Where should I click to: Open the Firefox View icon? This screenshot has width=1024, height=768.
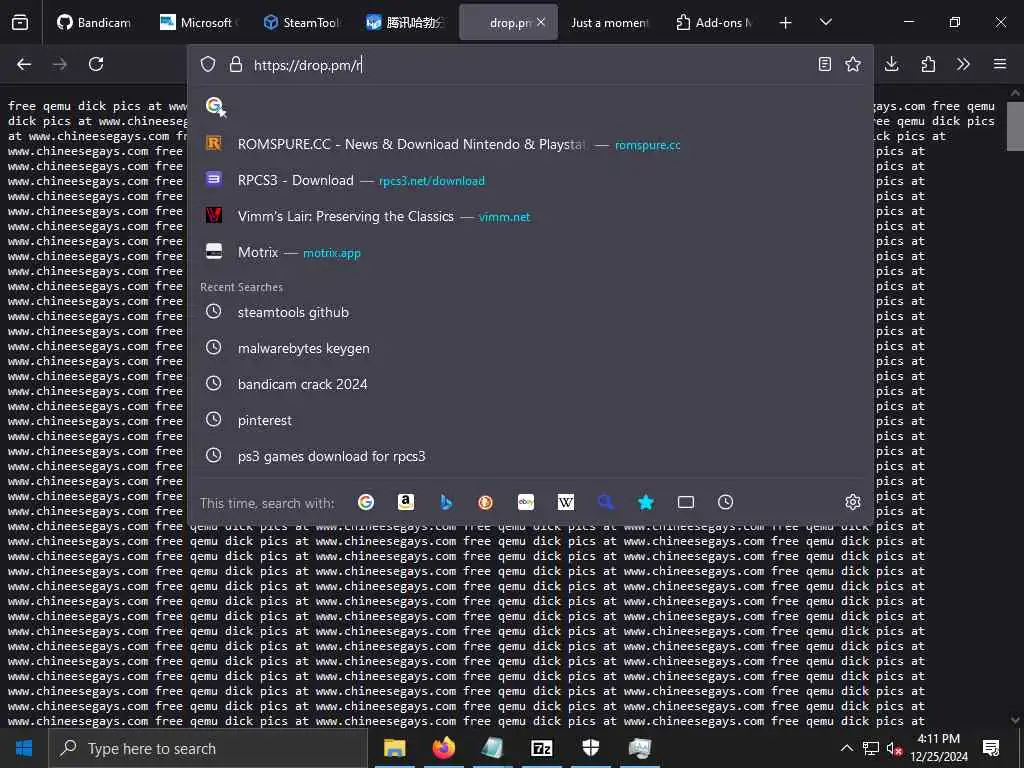tap(20, 22)
